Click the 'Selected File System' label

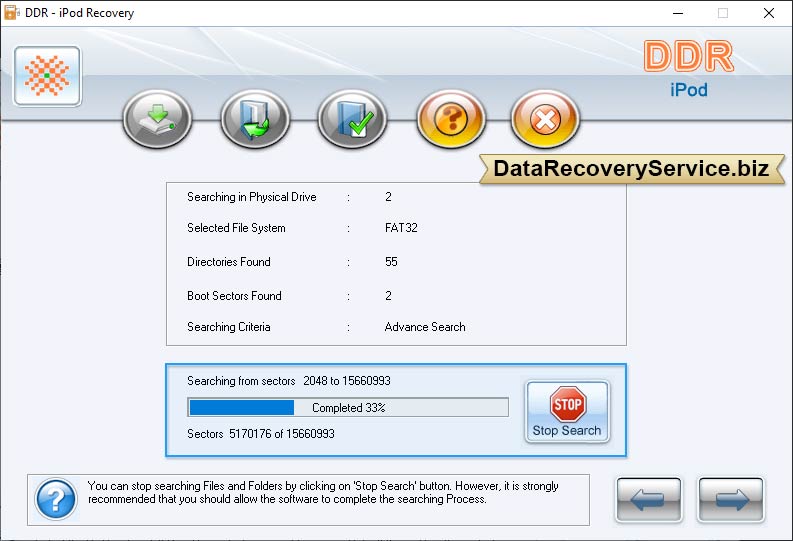click(236, 228)
